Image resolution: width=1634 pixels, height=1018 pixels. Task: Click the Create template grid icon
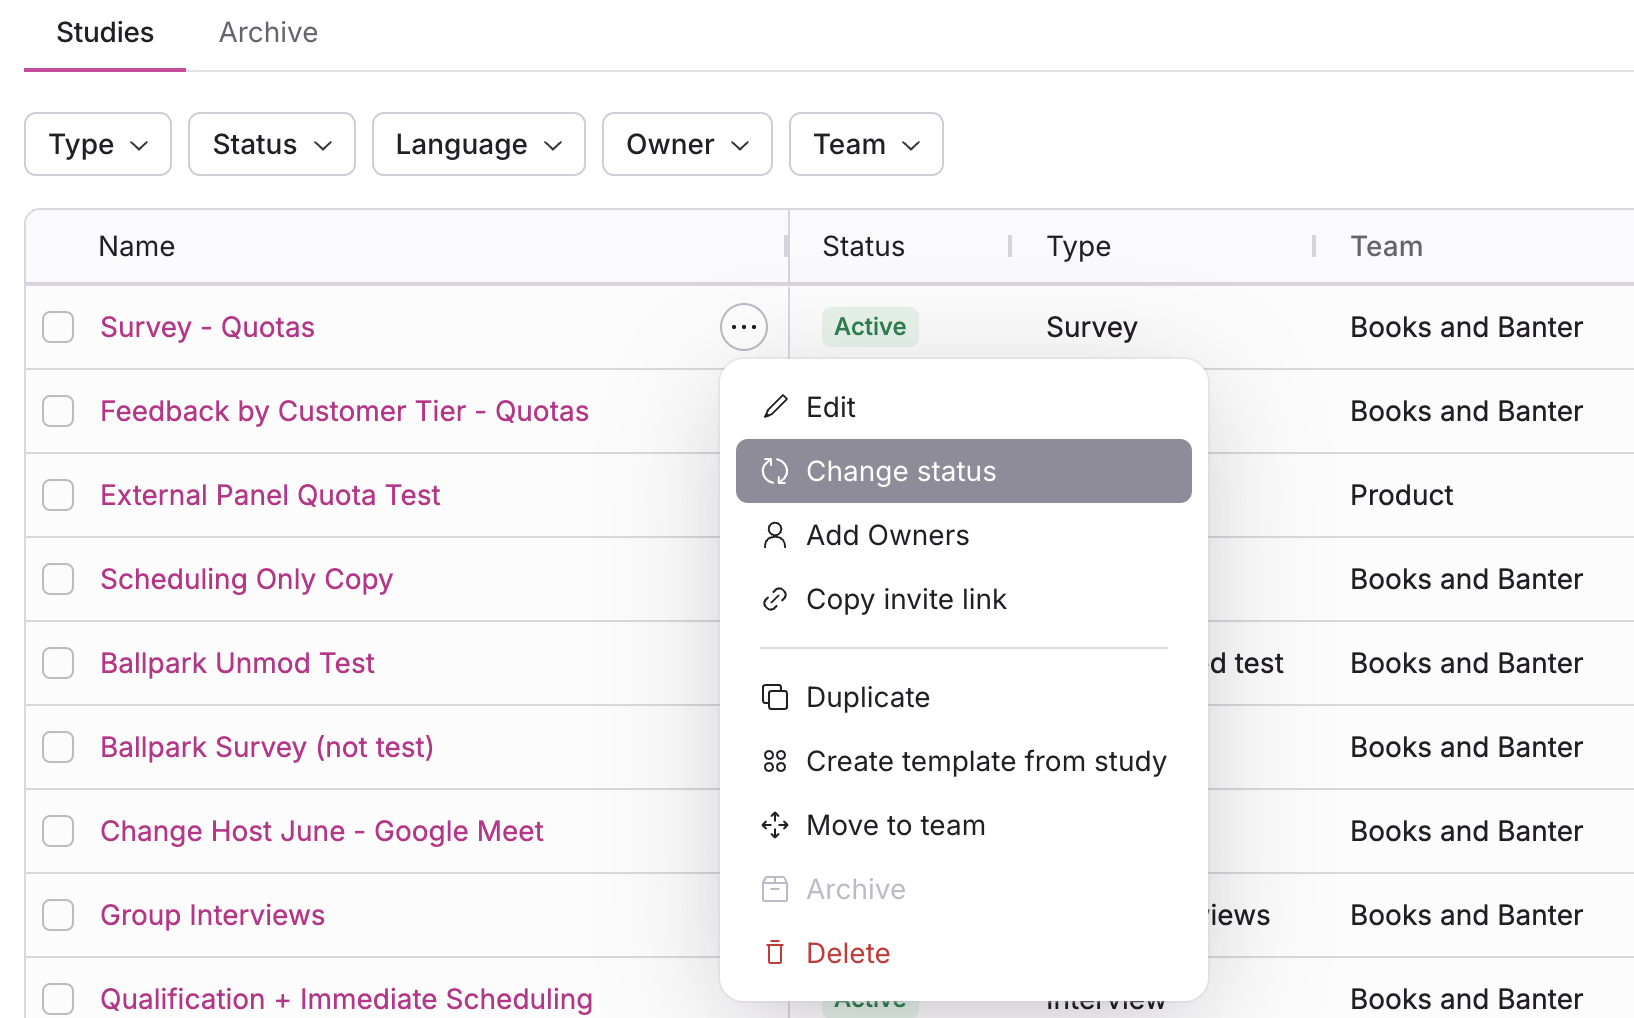775,761
